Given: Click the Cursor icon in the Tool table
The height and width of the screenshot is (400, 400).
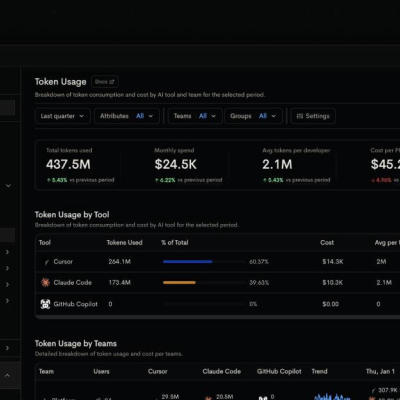Looking at the screenshot, I should tap(47, 262).
